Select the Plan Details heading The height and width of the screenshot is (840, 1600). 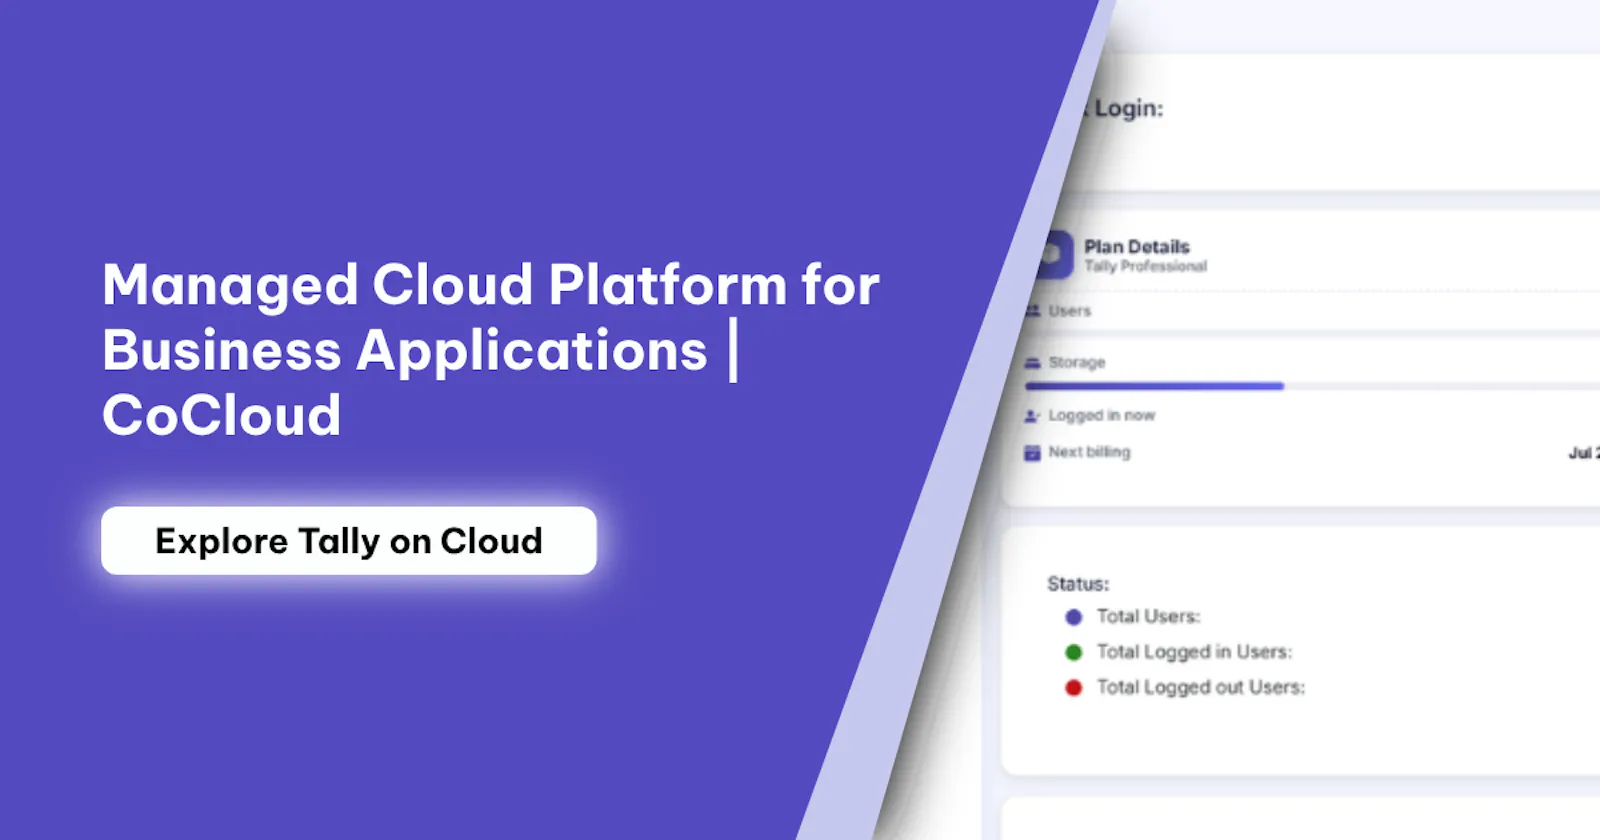point(1137,246)
